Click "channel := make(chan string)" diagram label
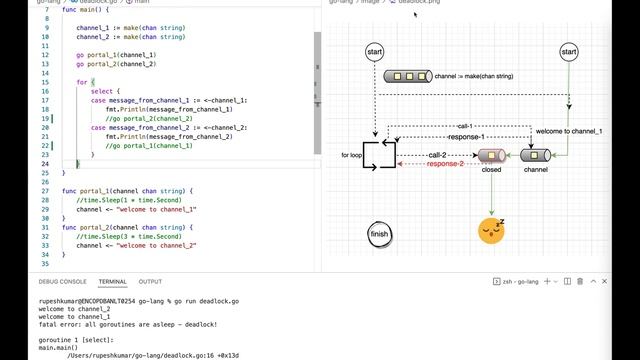 pos(474,76)
